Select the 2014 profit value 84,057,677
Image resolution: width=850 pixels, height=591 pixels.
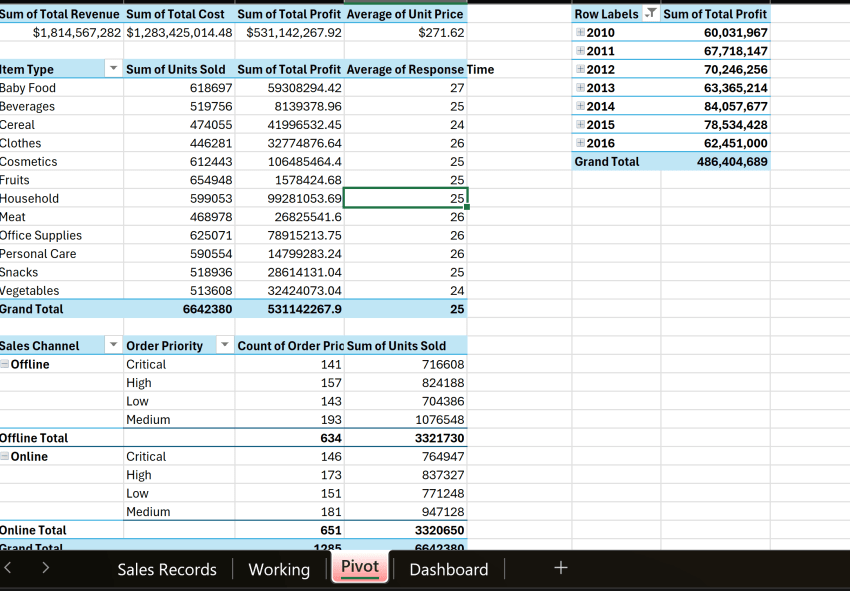click(716, 106)
